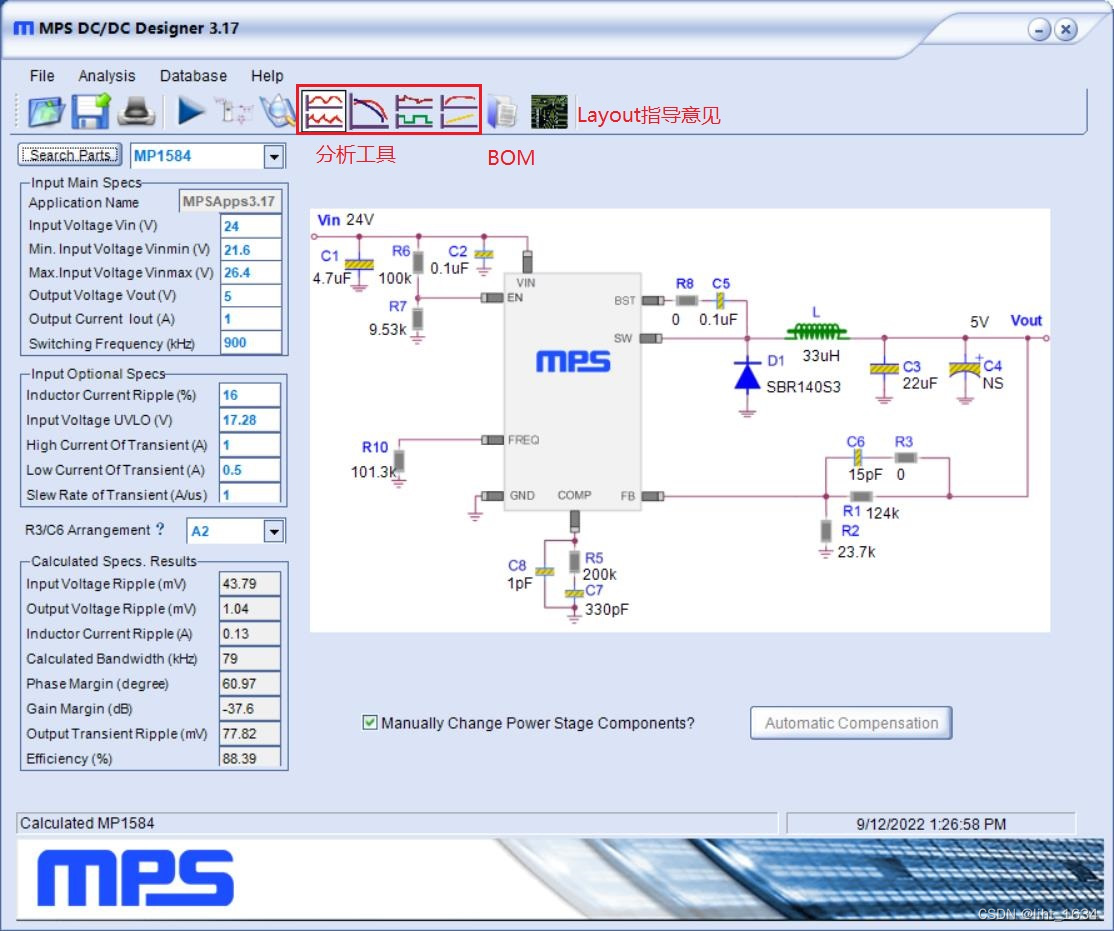Select resistor R6 100k symbol

(x=418, y=262)
